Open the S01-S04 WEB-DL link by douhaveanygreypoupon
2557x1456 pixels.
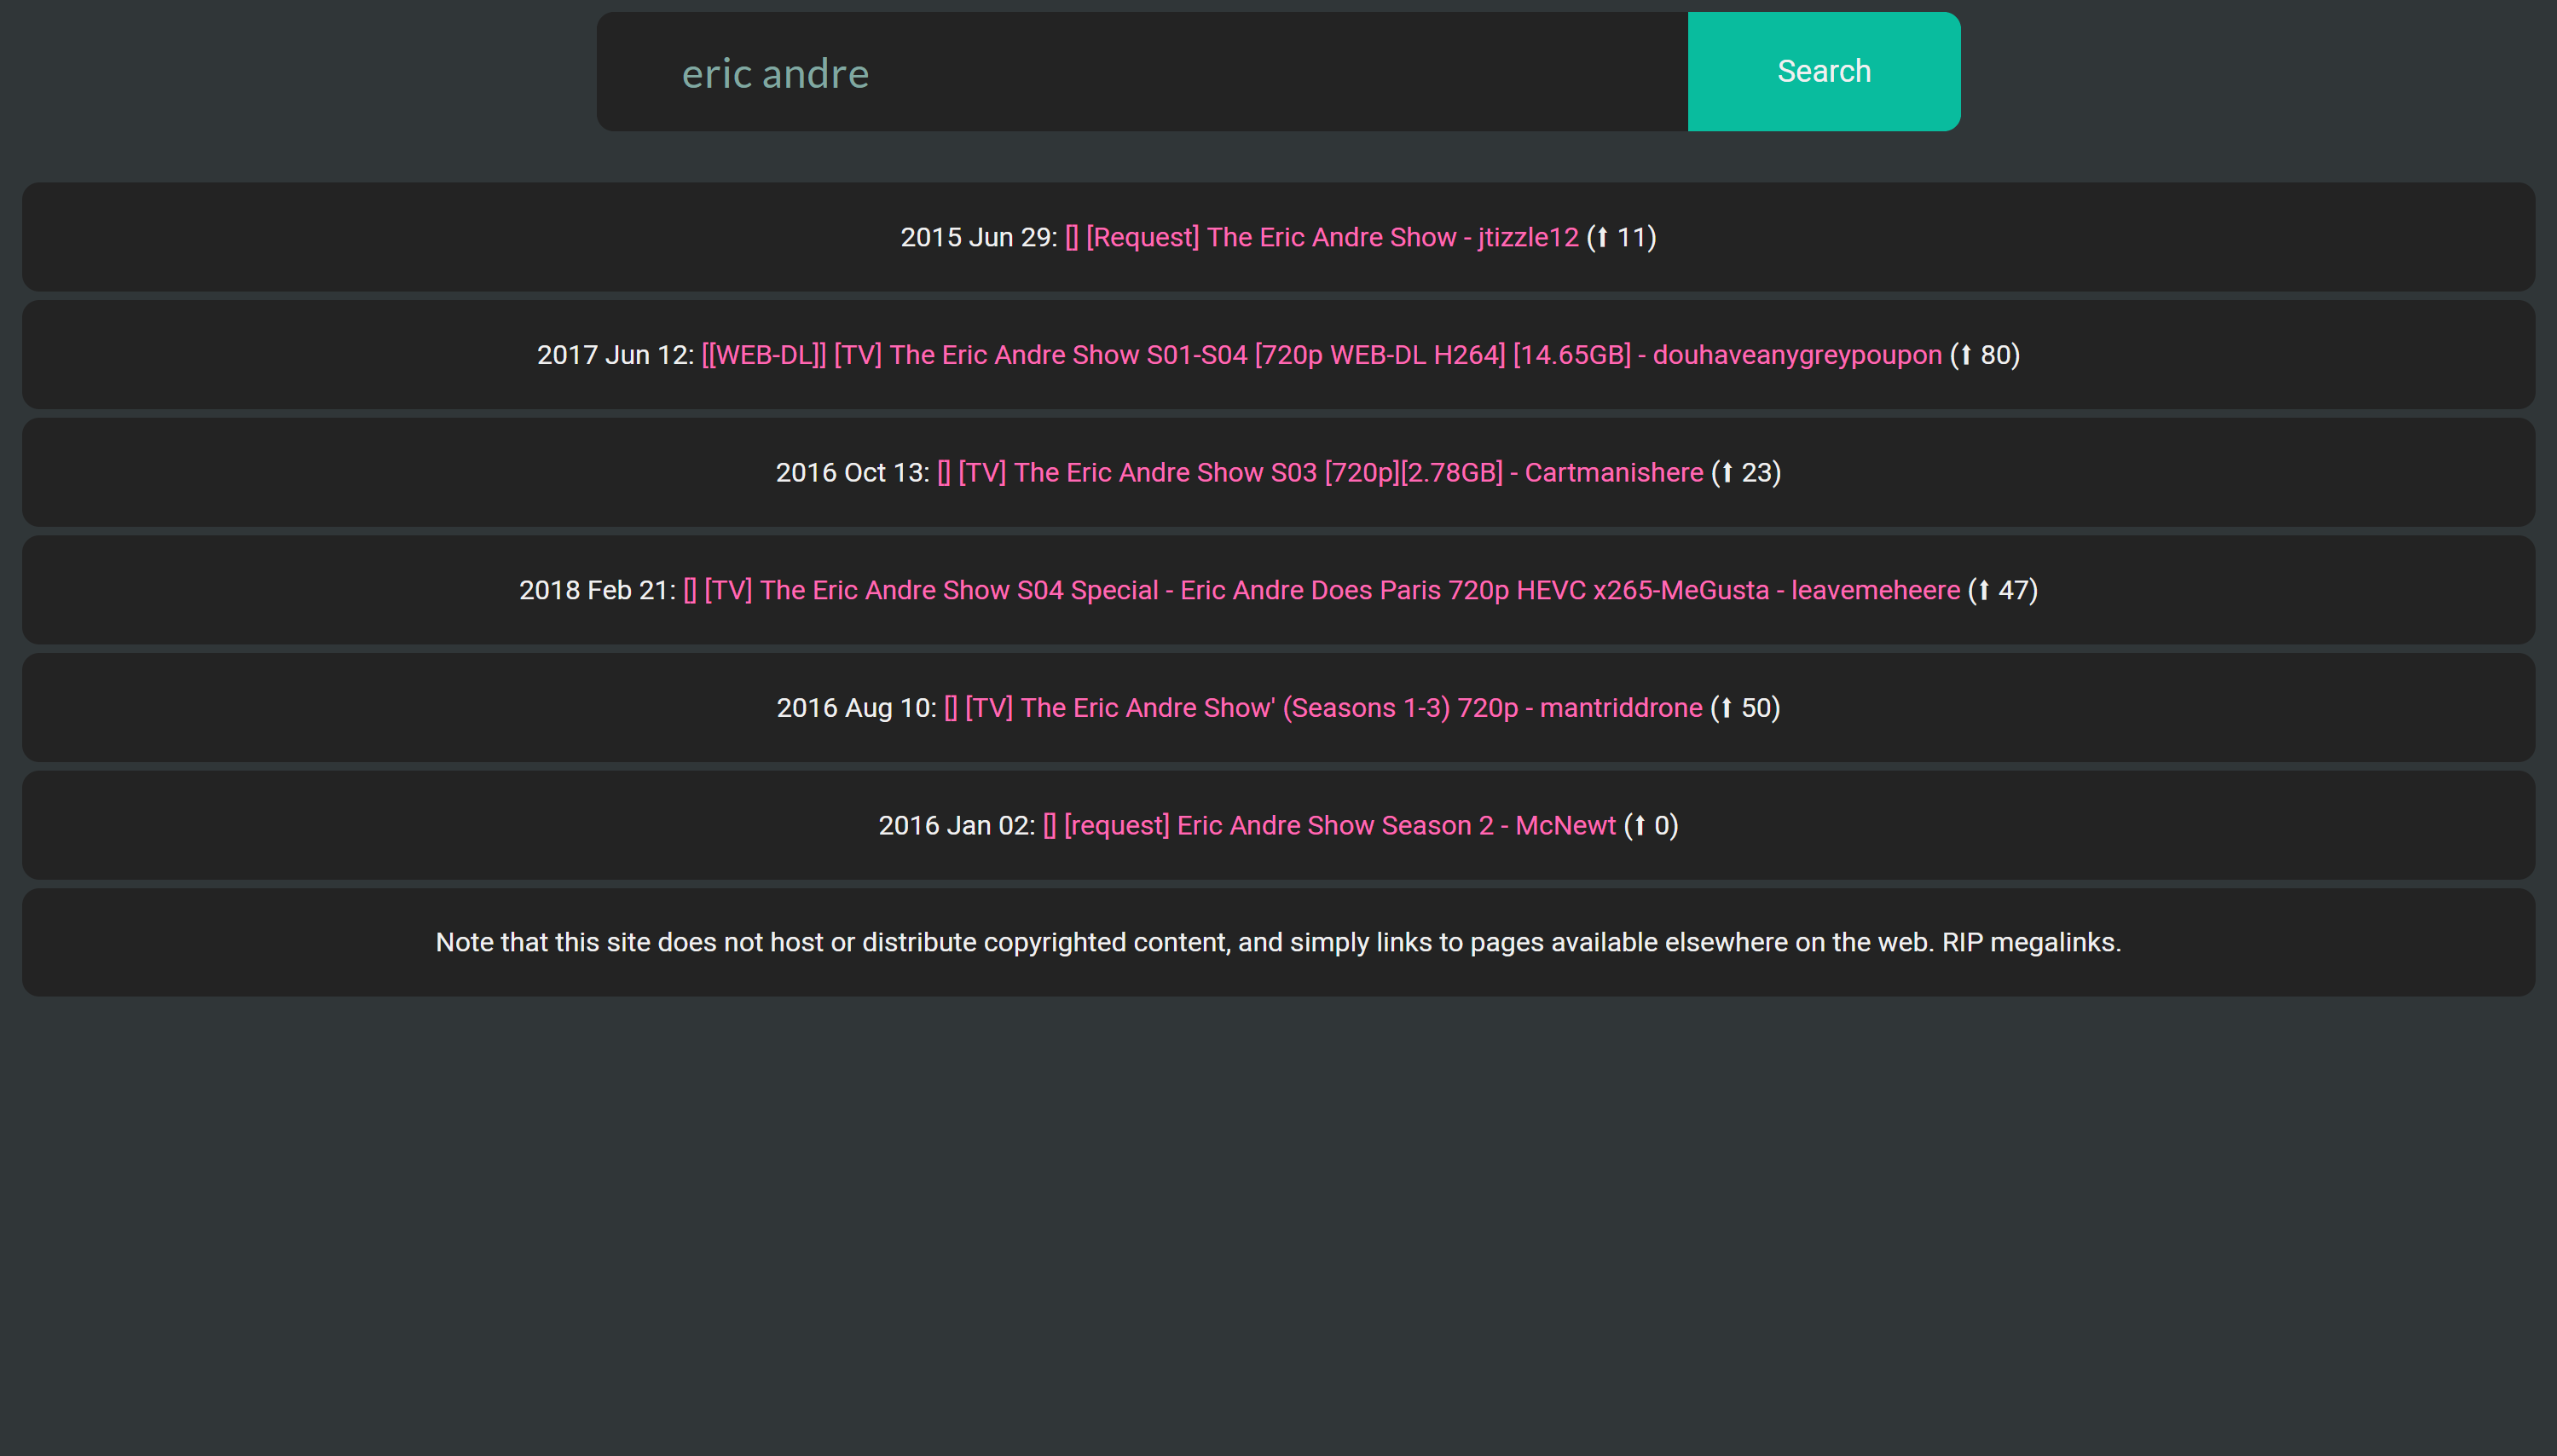coord(1321,355)
